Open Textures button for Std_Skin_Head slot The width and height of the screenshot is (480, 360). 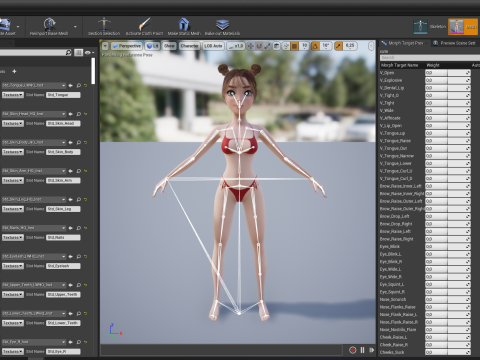point(13,123)
